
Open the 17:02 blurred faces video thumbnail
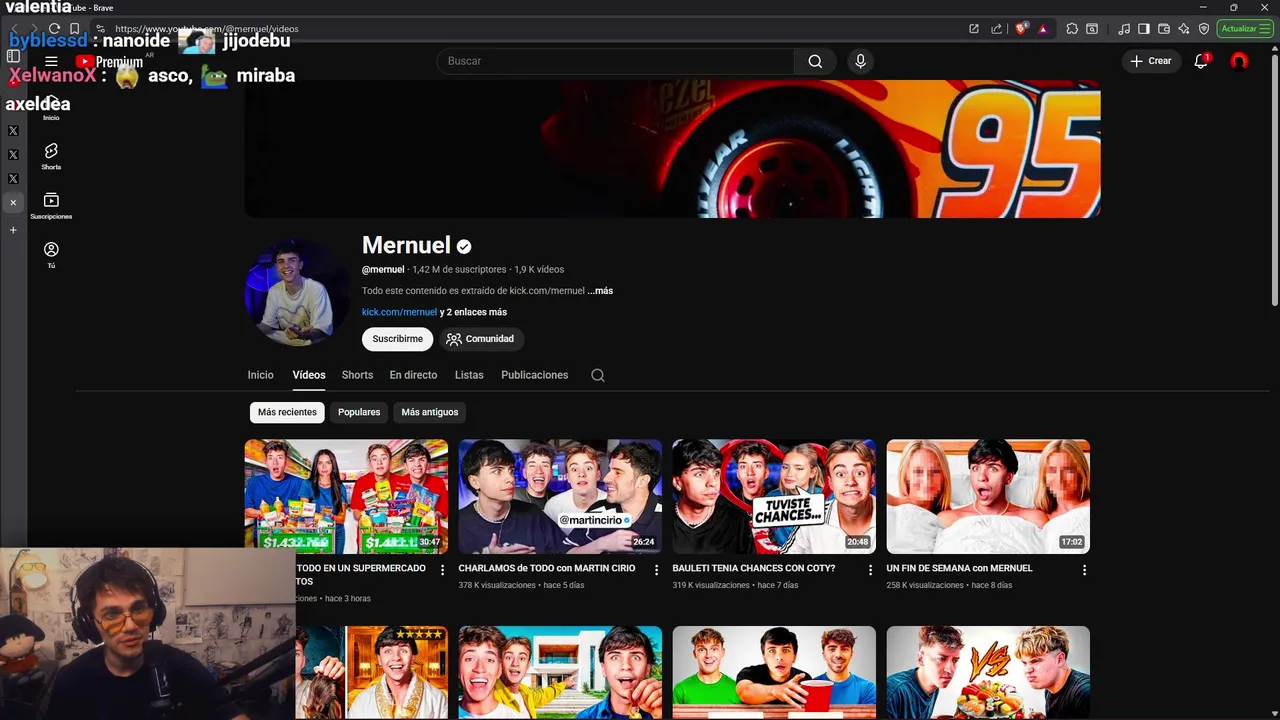click(x=988, y=497)
